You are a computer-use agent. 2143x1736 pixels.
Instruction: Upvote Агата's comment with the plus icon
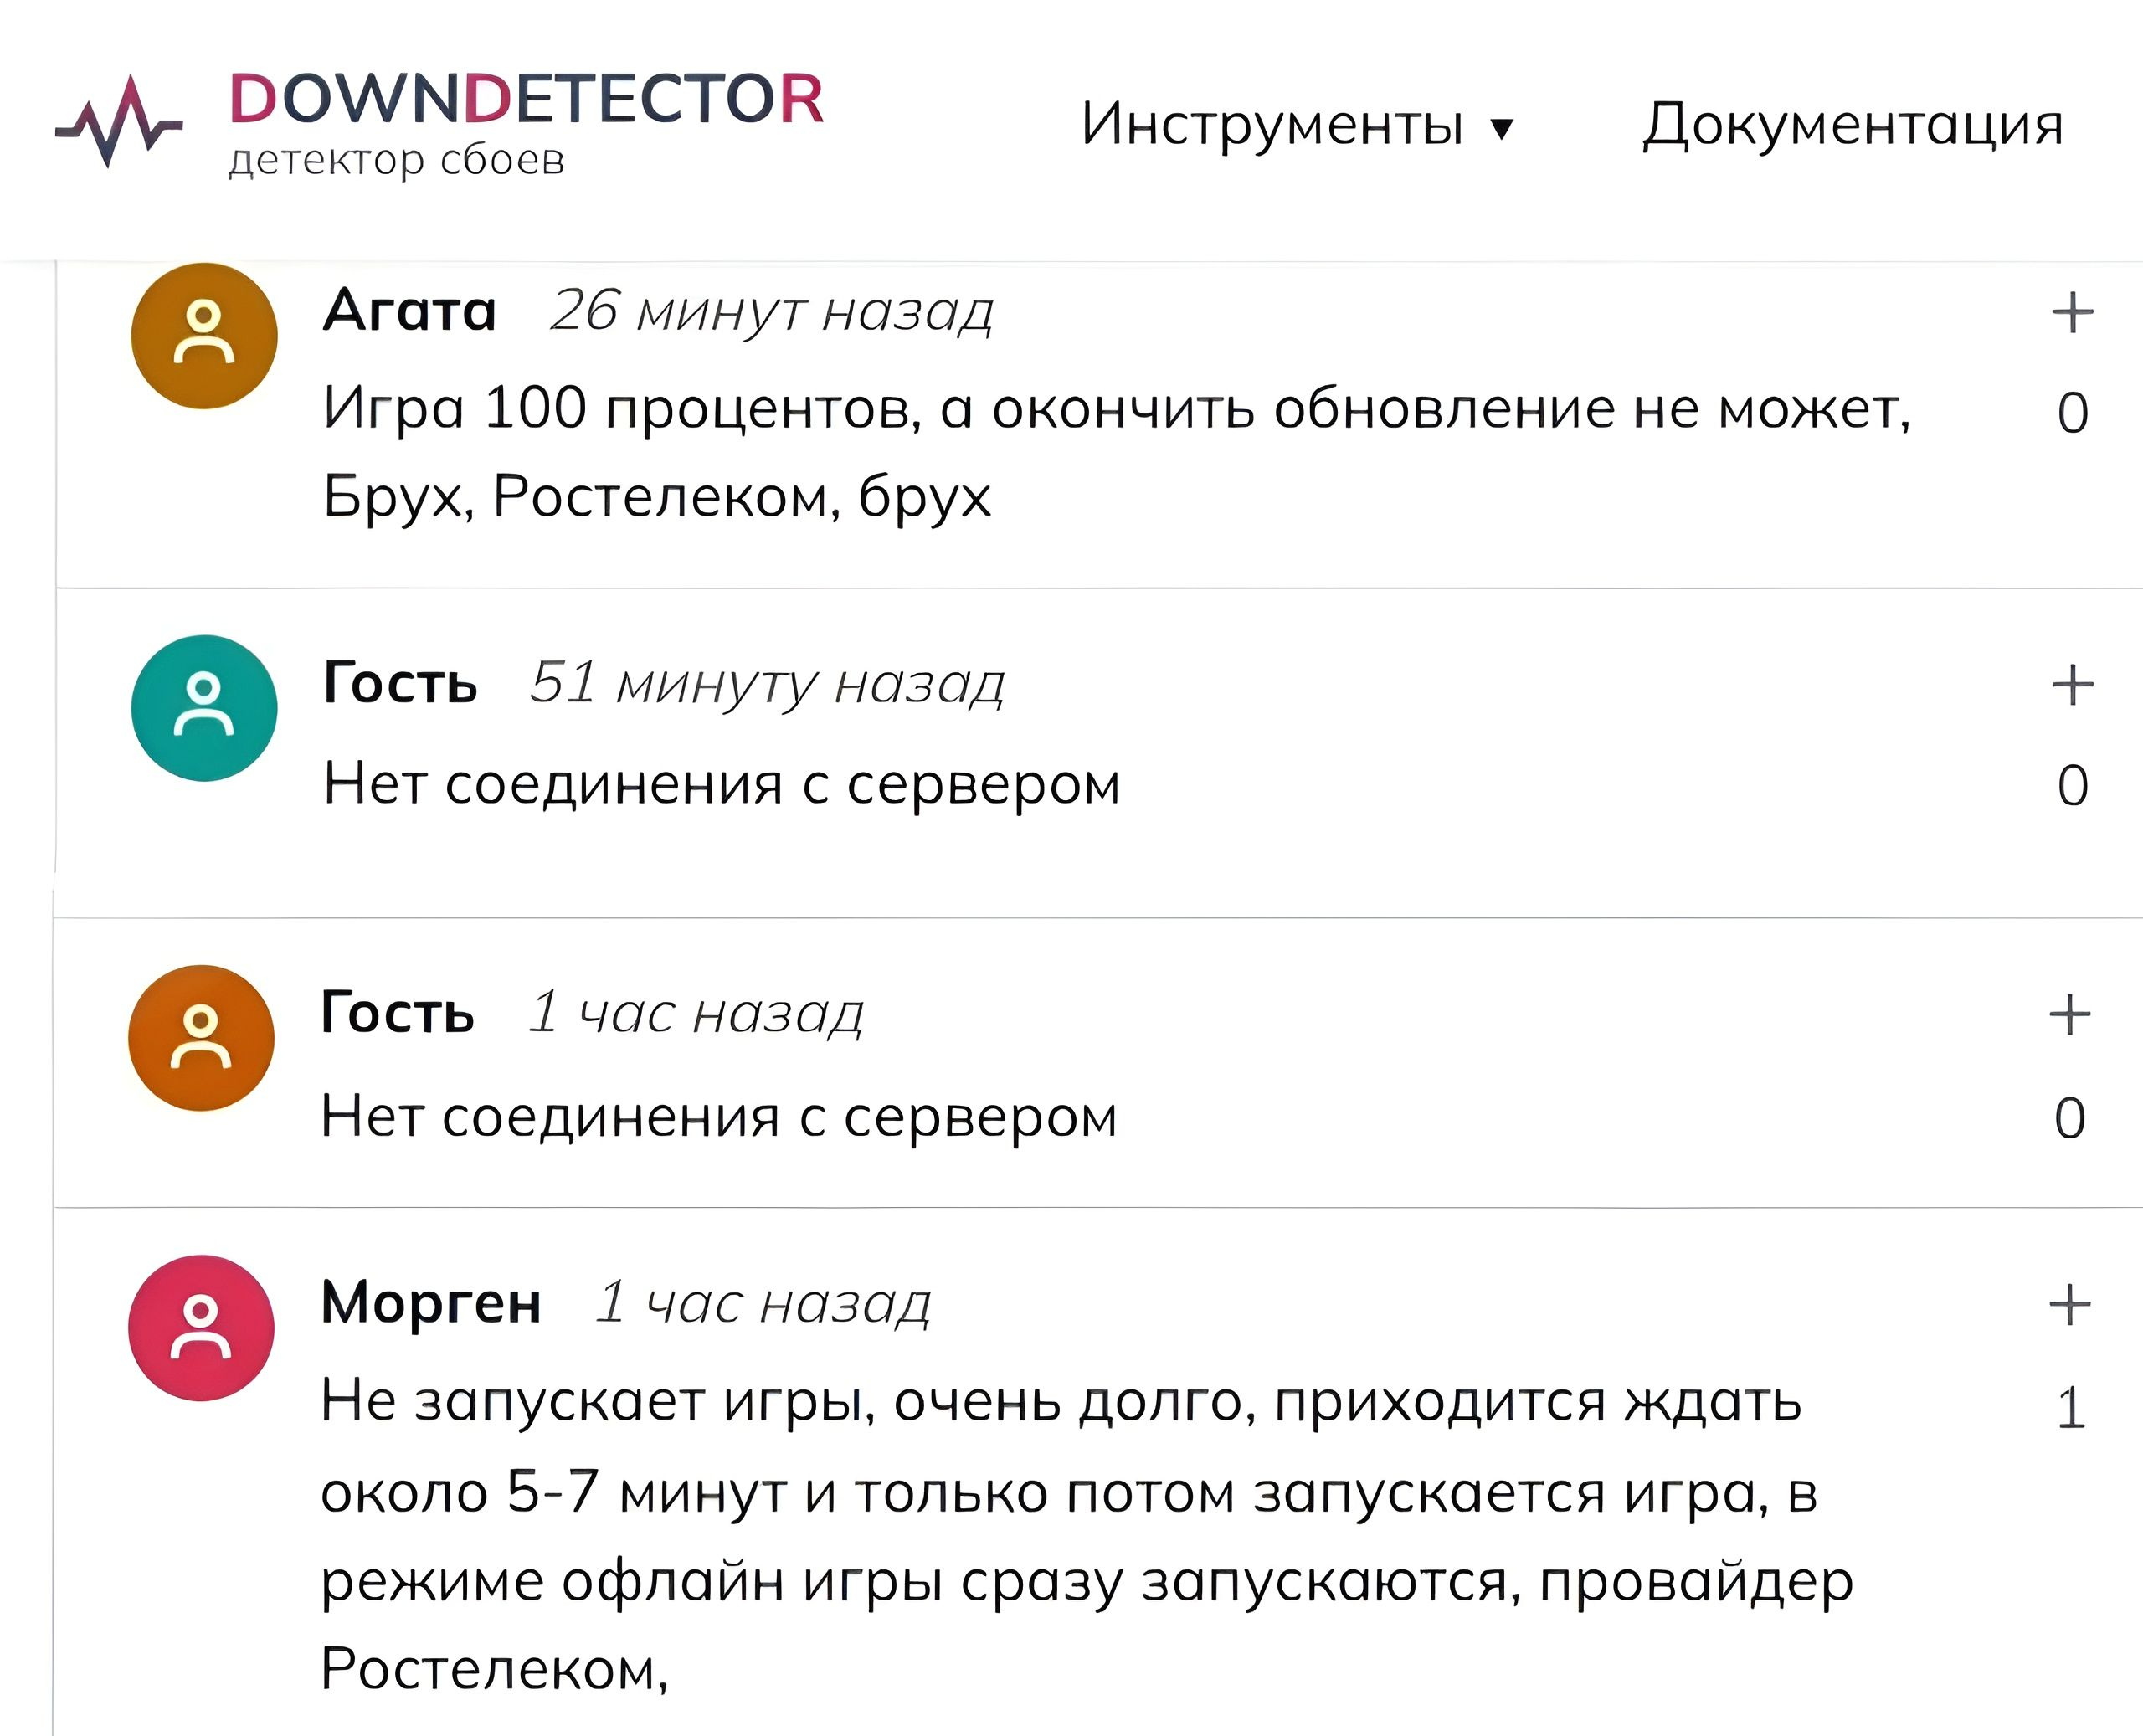tap(2072, 312)
